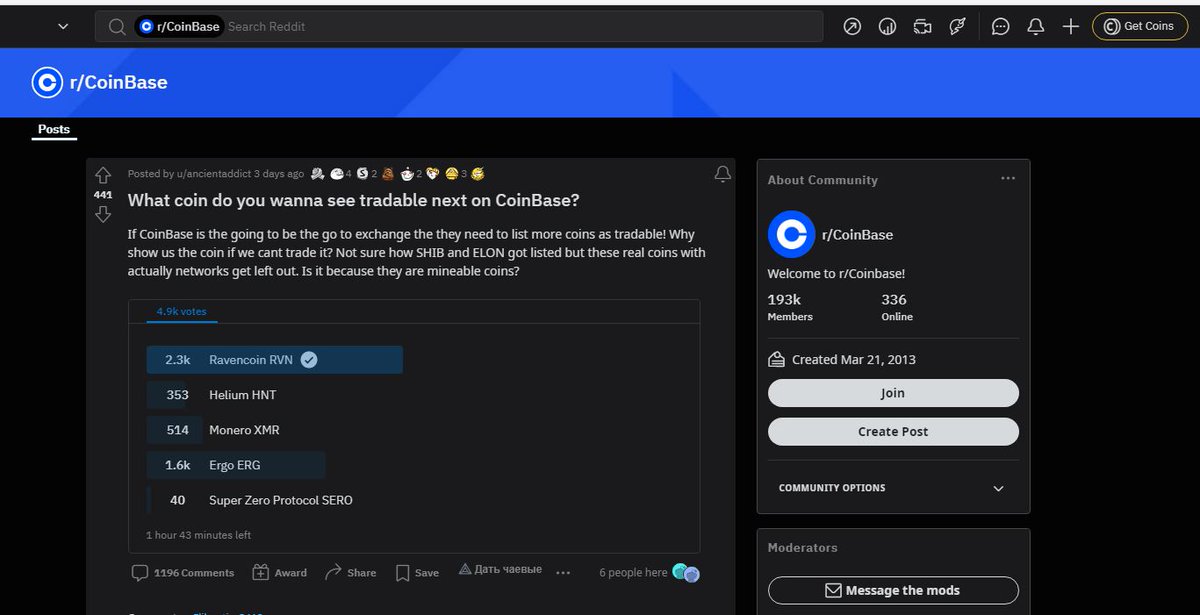Click the first award icon after 3 days ago

317,174
